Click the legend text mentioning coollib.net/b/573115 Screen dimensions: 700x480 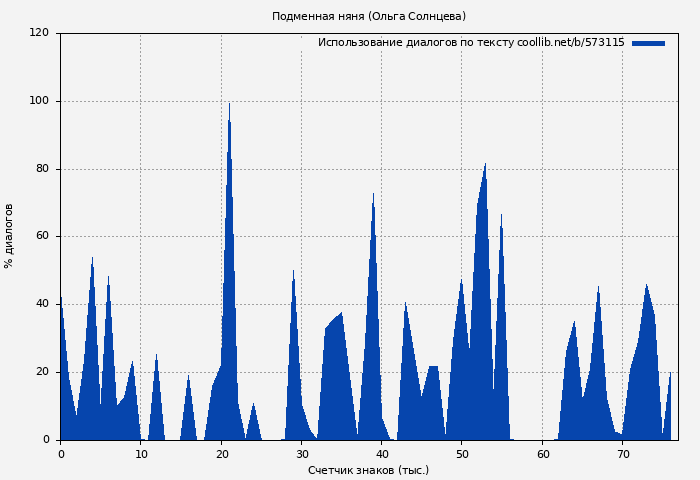(470, 43)
